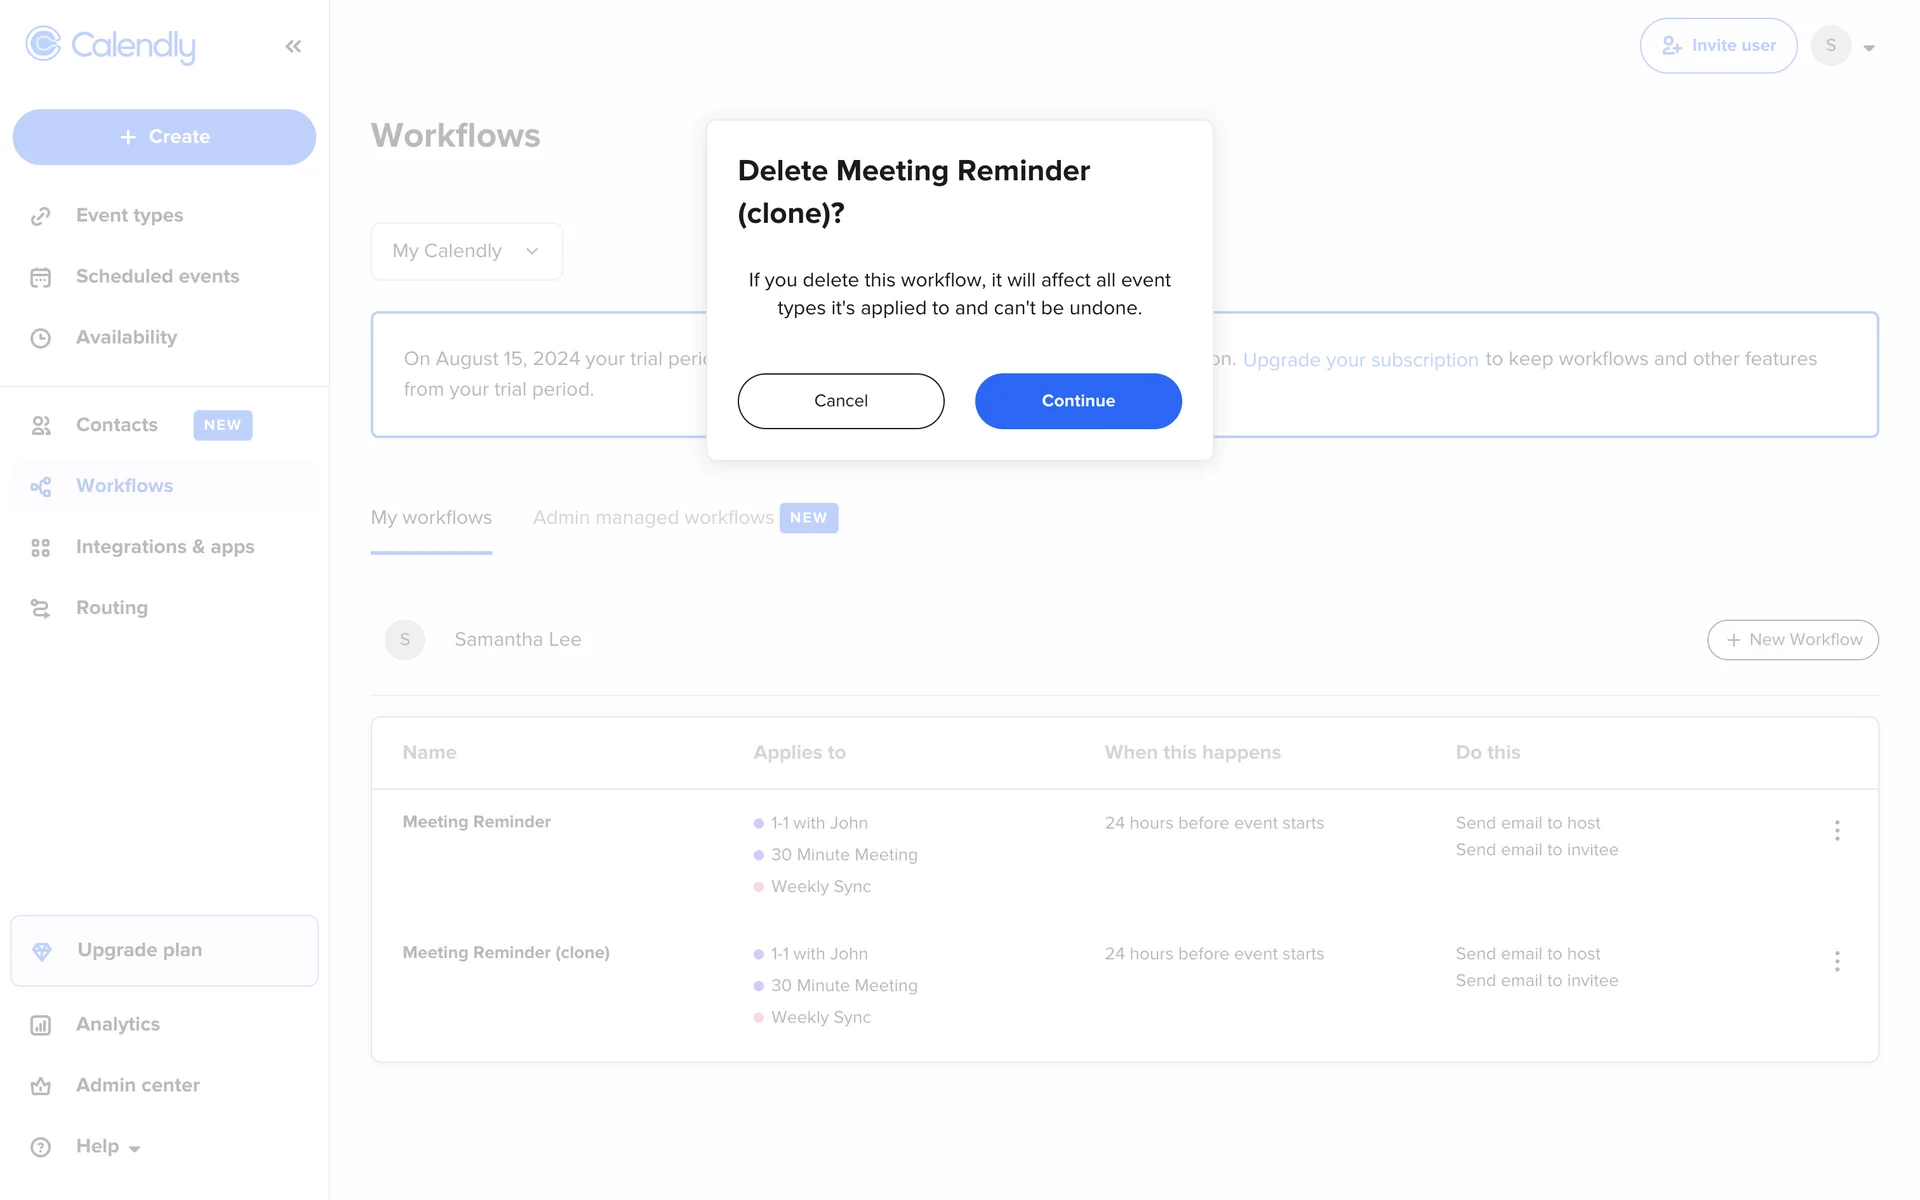Open Analytics chart icon
Viewport: 1920px width, 1200px height.
pos(40,1025)
